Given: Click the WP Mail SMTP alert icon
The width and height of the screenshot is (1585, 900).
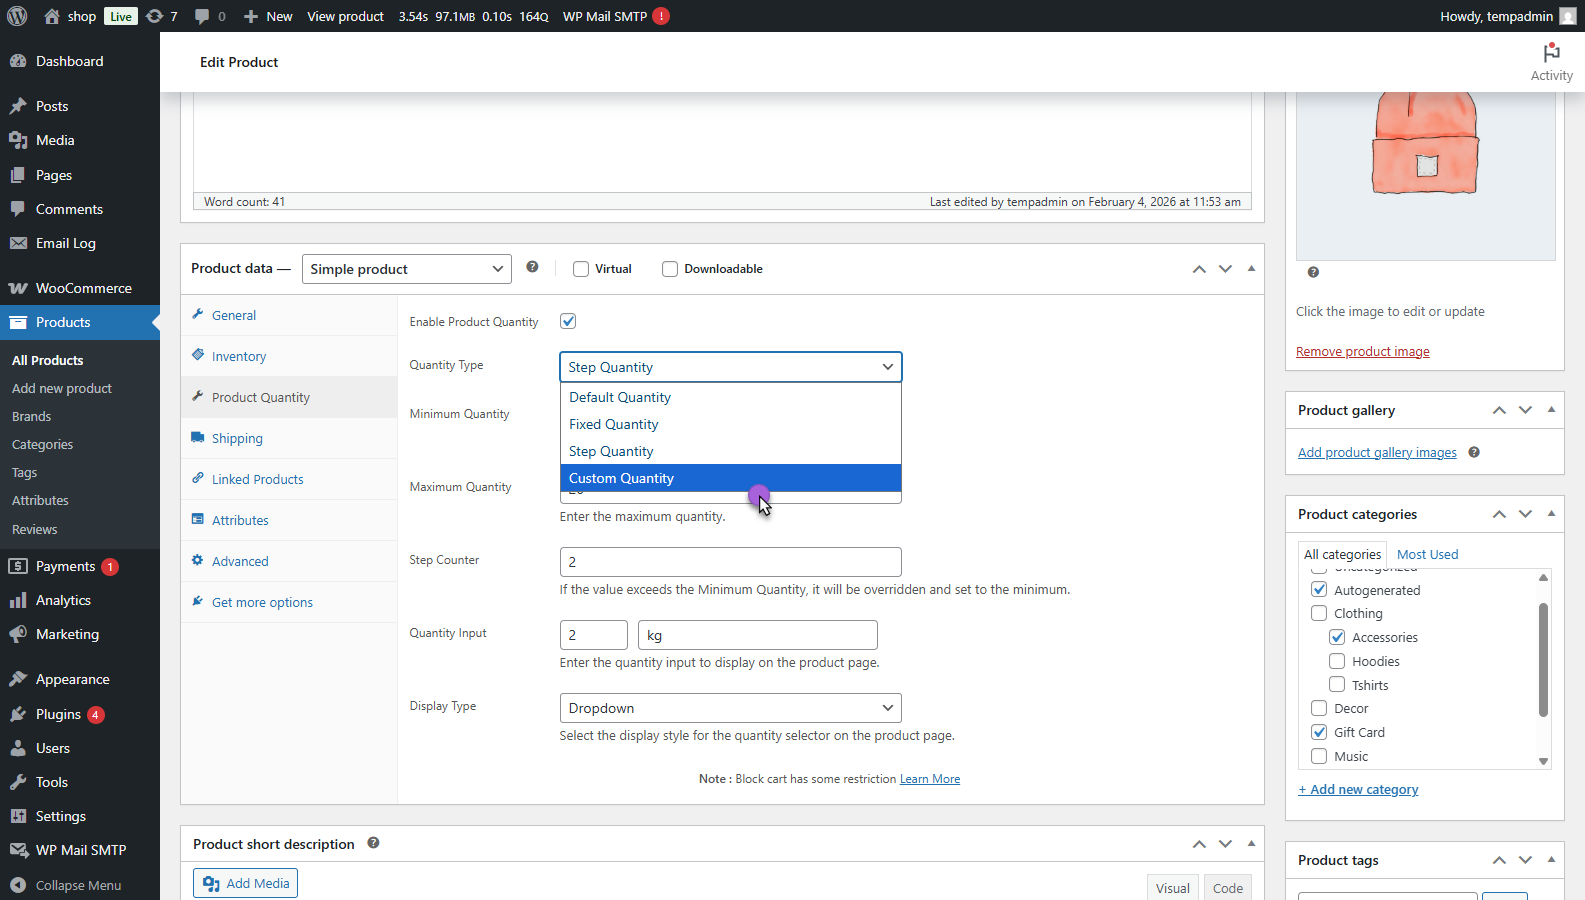Looking at the screenshot, I should point(661,16).
